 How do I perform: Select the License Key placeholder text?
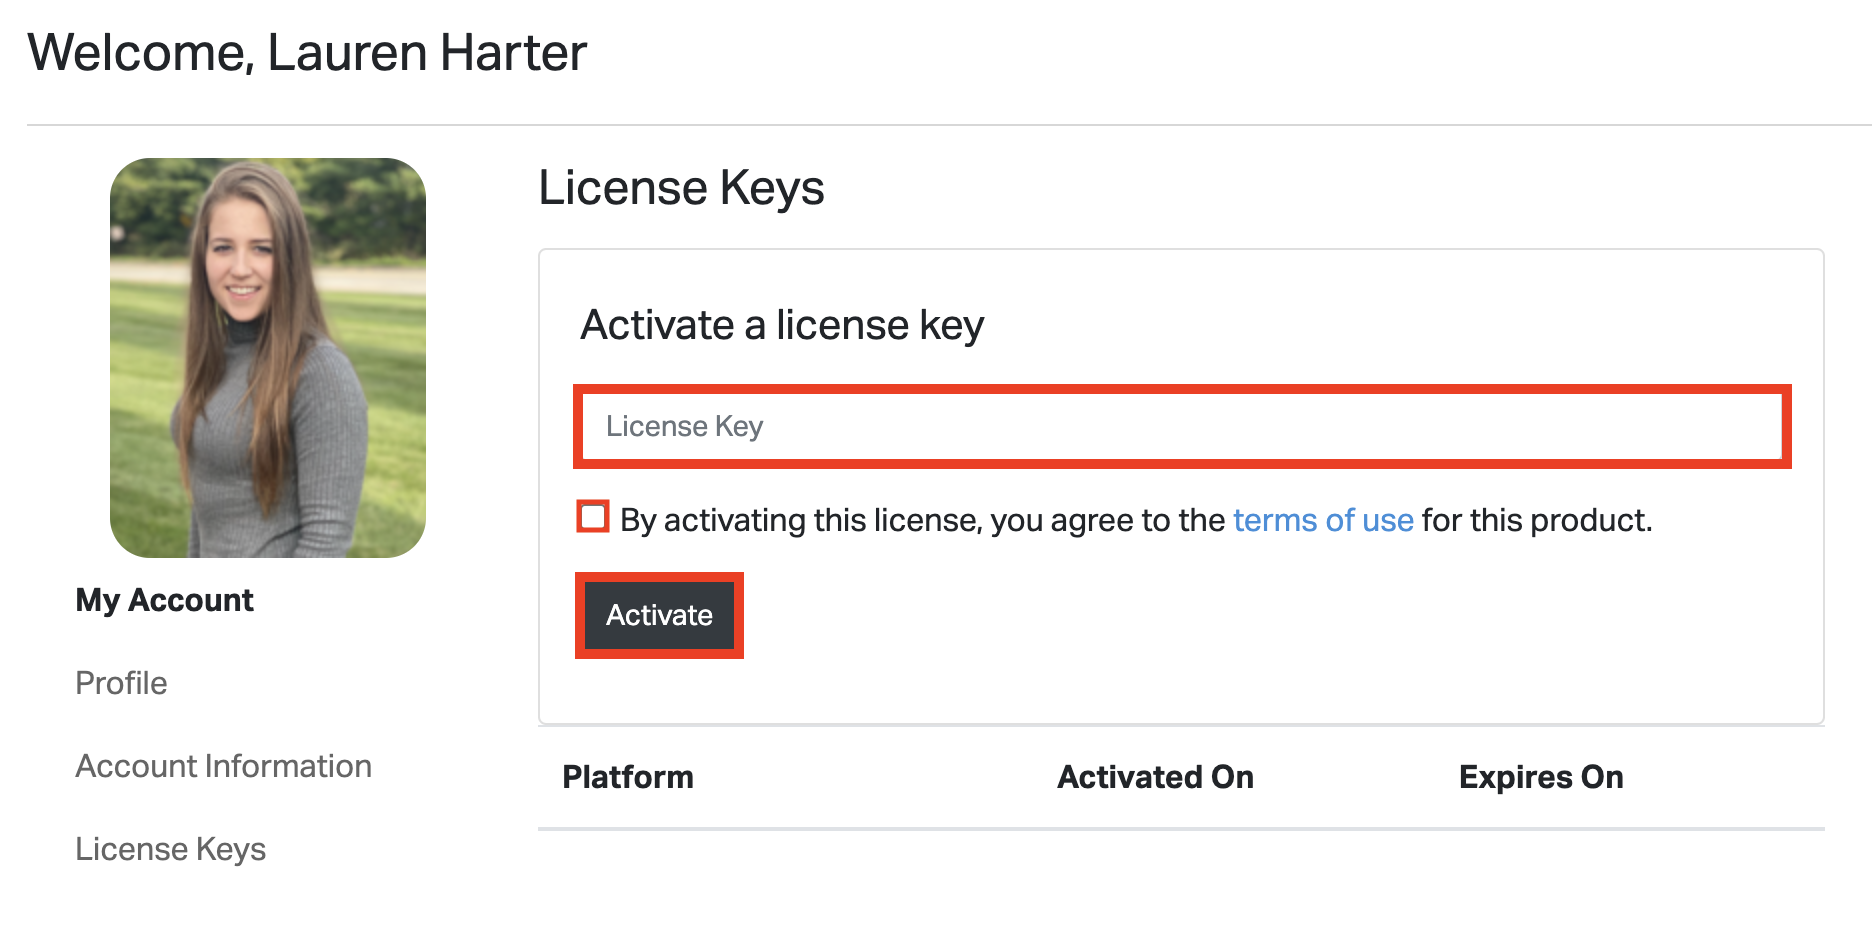685,426
